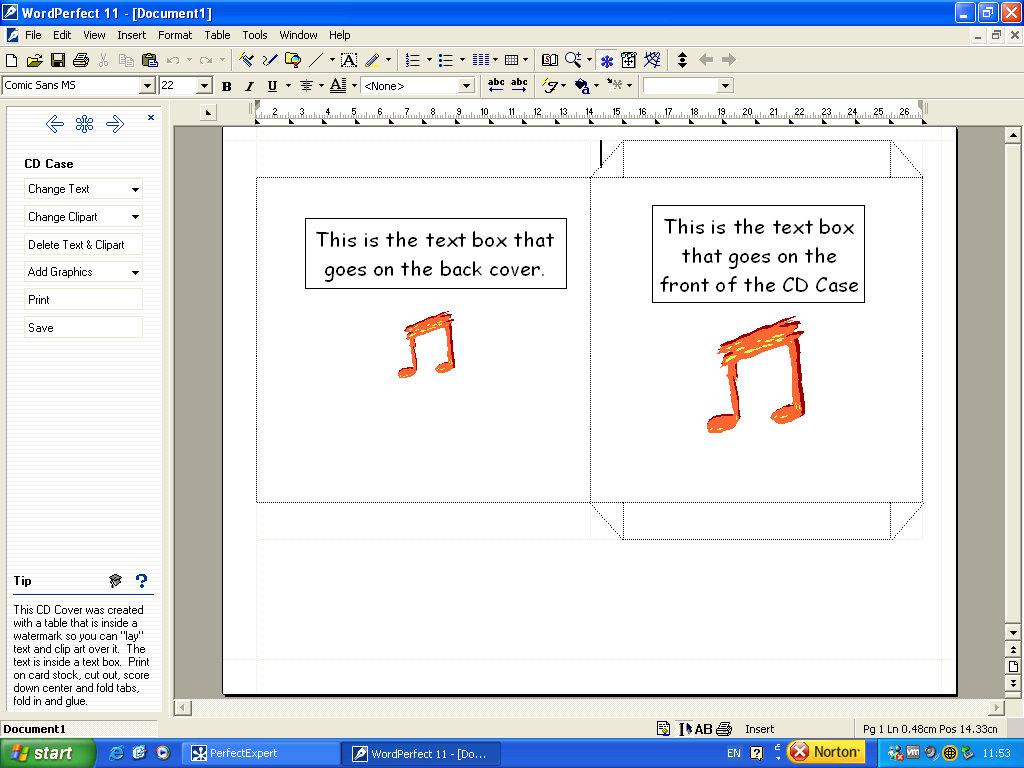Click the PerfectExpert tip help question mark

[x=141, y=581]
